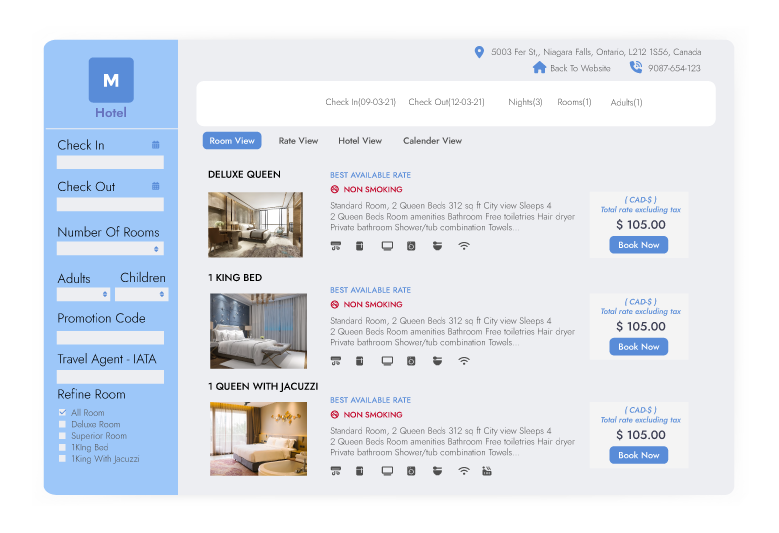
Task: Uncheck the All Room filter checkbox
Action: click(62, 413)
